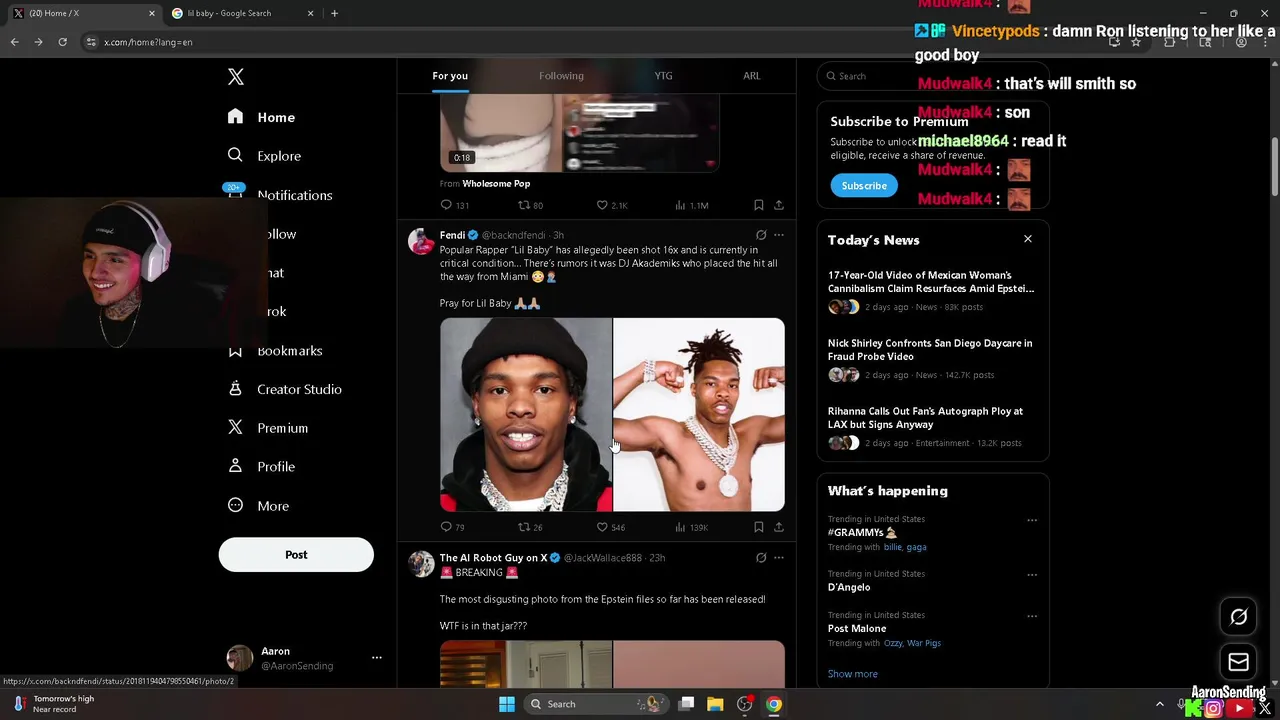Open the weather widget Tomorrow's high
This screenshot has width=1280, height=720.
55,704
